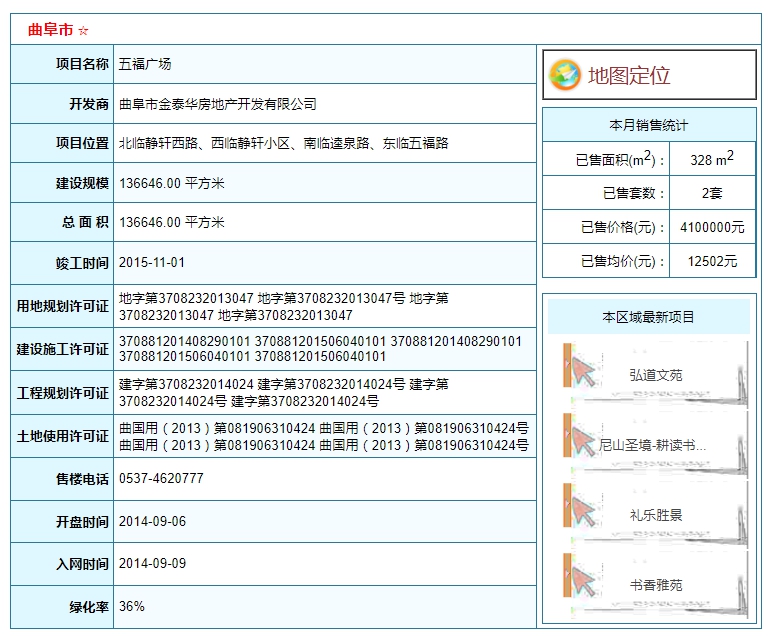772x637 pixels.
Task: Open the 书香雅苑 project link
Action: tap(655, 585)
